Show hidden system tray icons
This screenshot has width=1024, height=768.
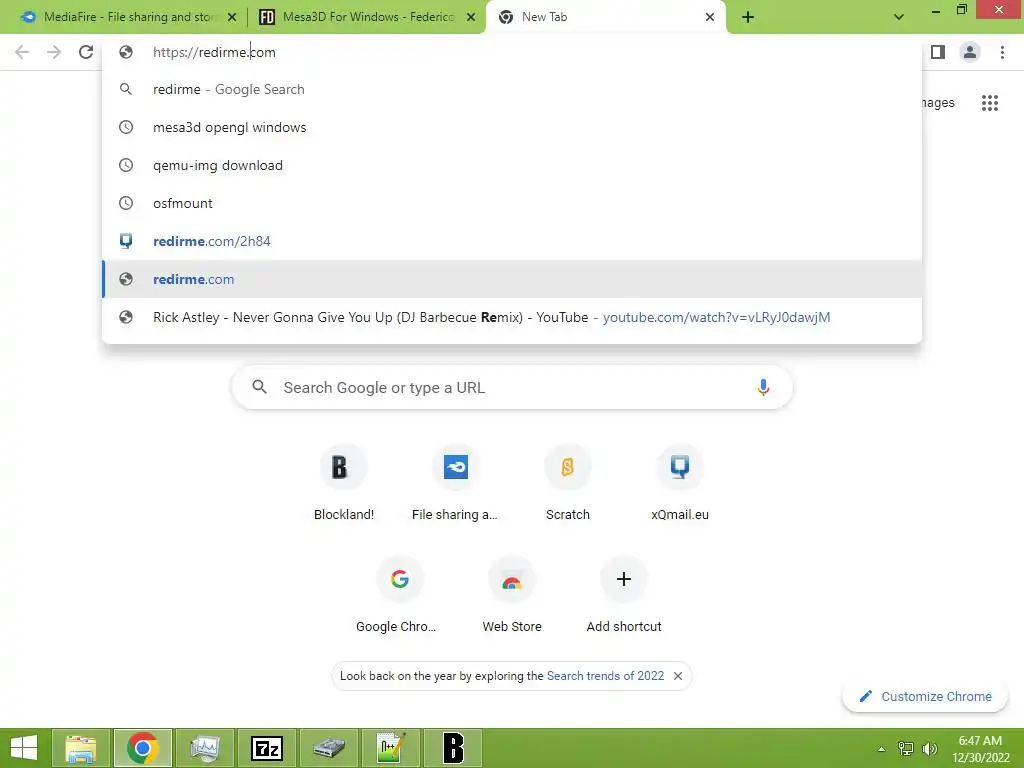(x=881, y=749)
